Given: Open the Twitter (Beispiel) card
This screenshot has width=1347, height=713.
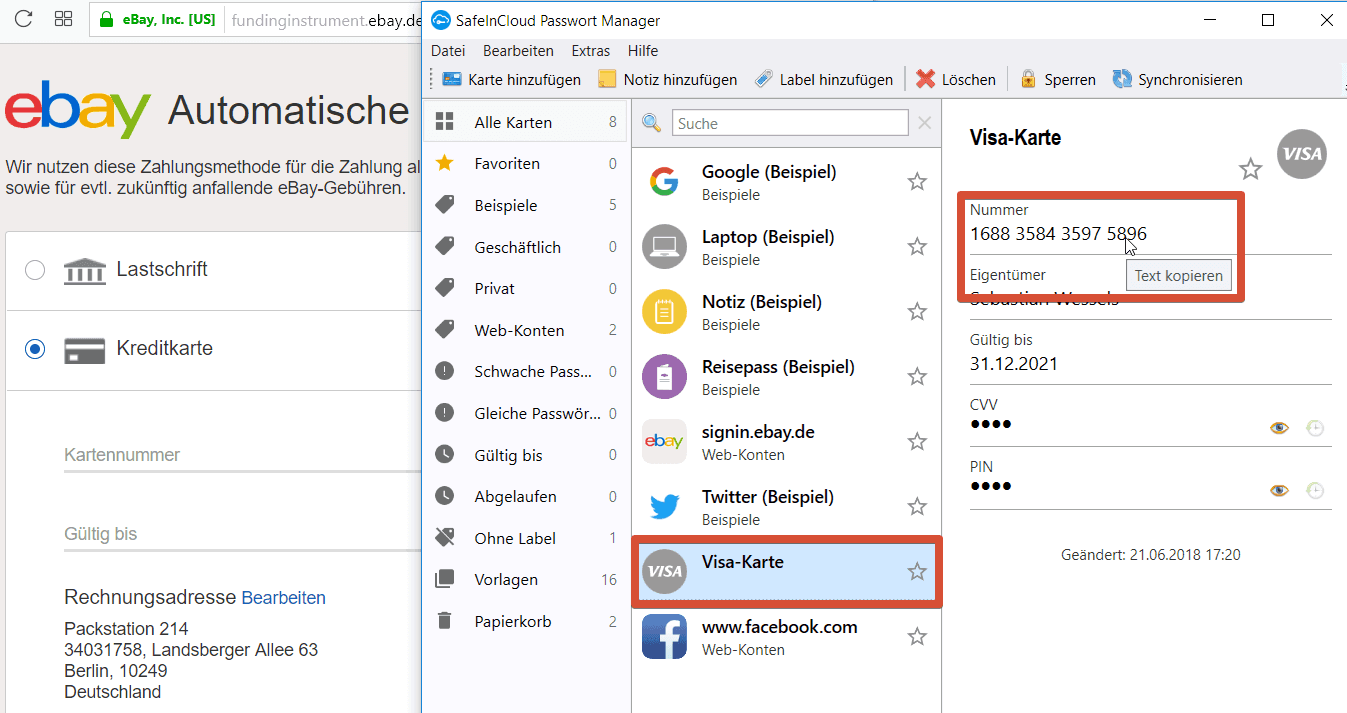Looking at the screenshot, I should tap(787, 506).
